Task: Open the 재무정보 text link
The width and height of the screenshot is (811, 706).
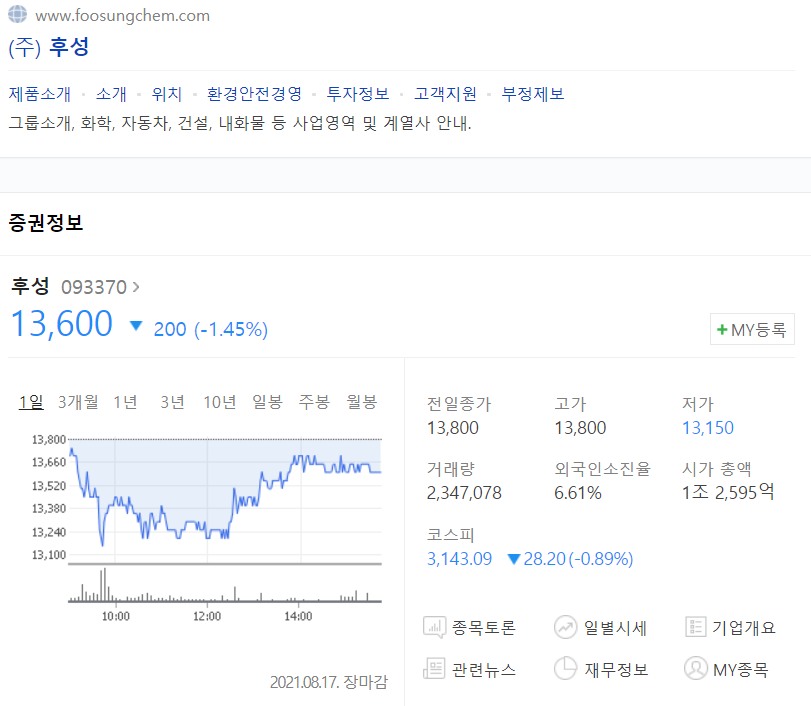Action: tap(617, 669)
